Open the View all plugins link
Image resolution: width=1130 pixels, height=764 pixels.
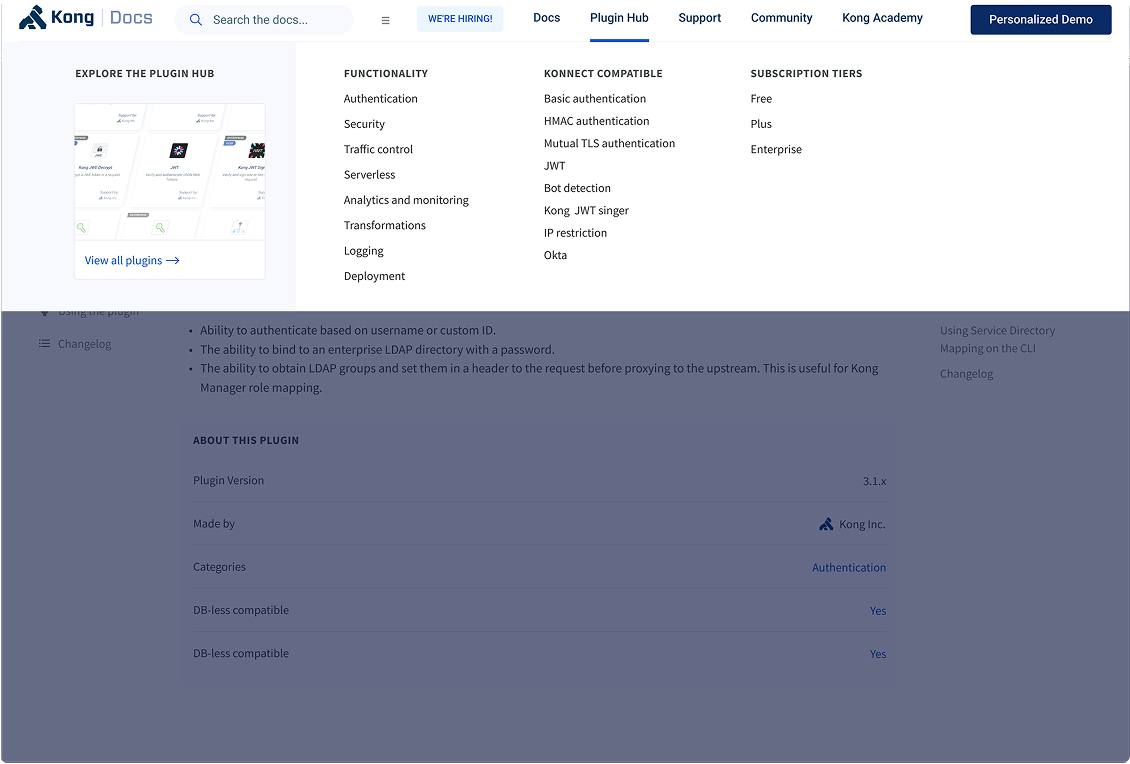(x=131, y=260)
